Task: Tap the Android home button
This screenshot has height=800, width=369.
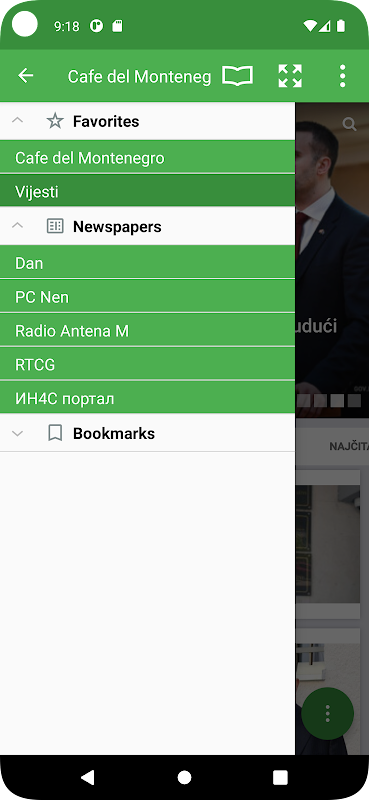Action: tap(184, 777)
